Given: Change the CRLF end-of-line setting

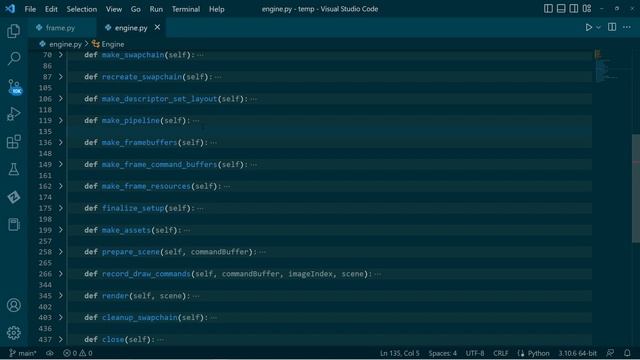Looking at the screenshot, I should click(x=500, y=353).
